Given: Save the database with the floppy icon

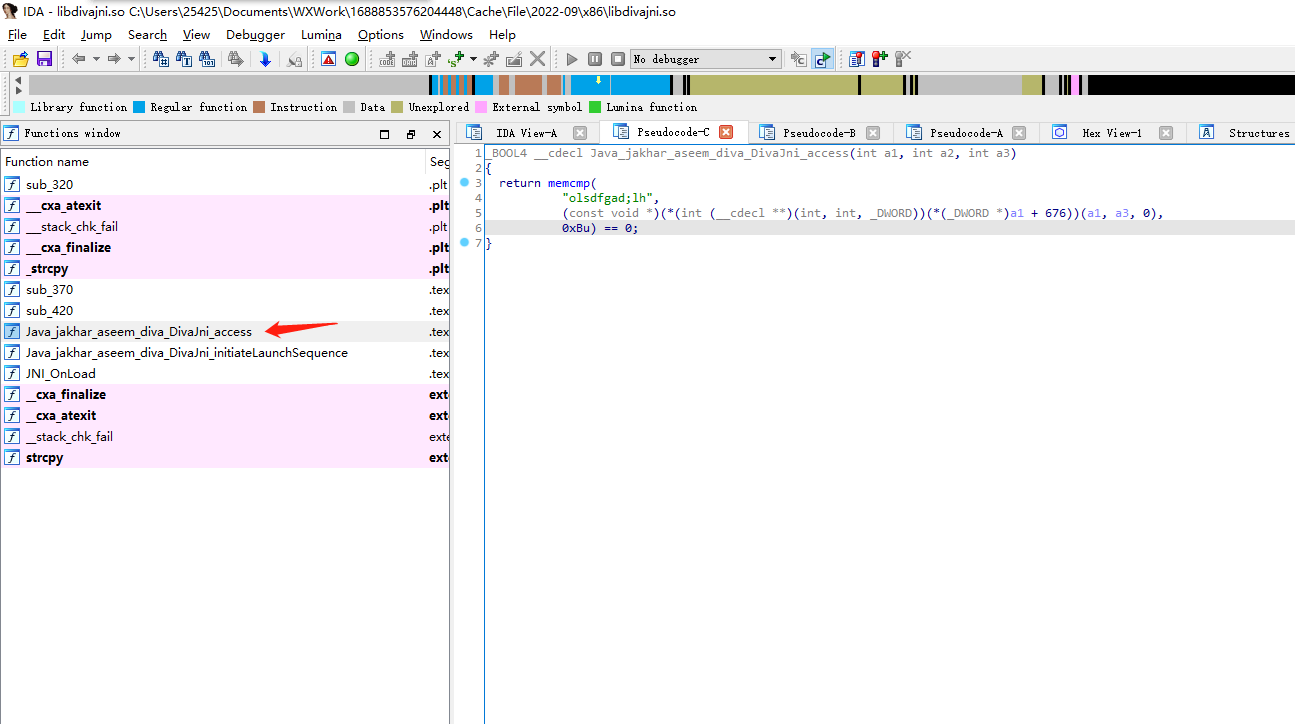Looking at the screenshot, I should tap(44, 59).
